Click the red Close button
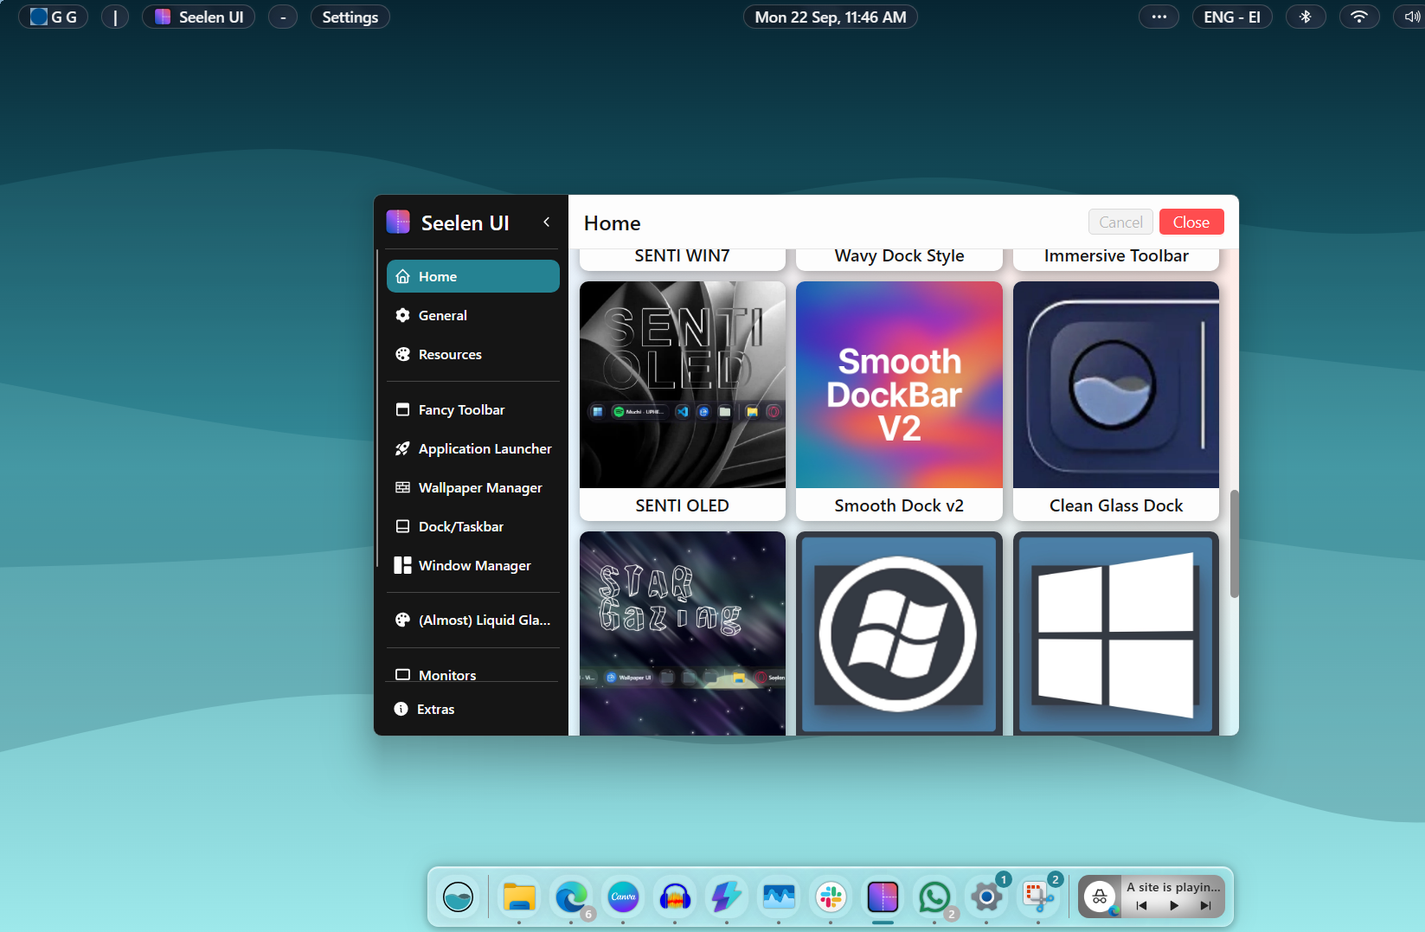This screenshot has width=1425, height=932. click(1191, 221)
